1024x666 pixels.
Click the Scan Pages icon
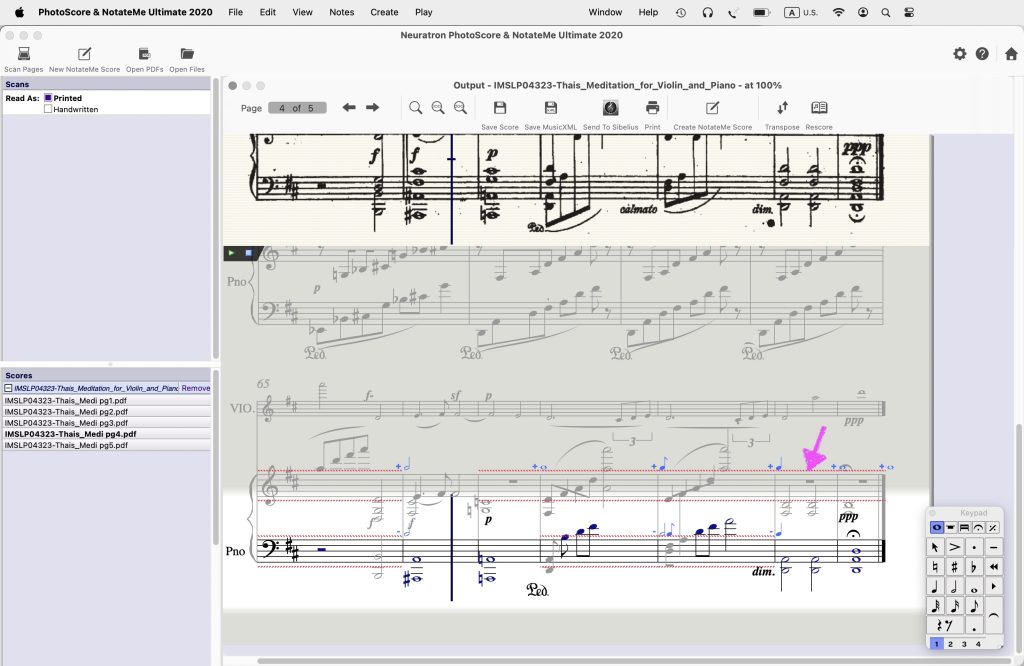23,54
